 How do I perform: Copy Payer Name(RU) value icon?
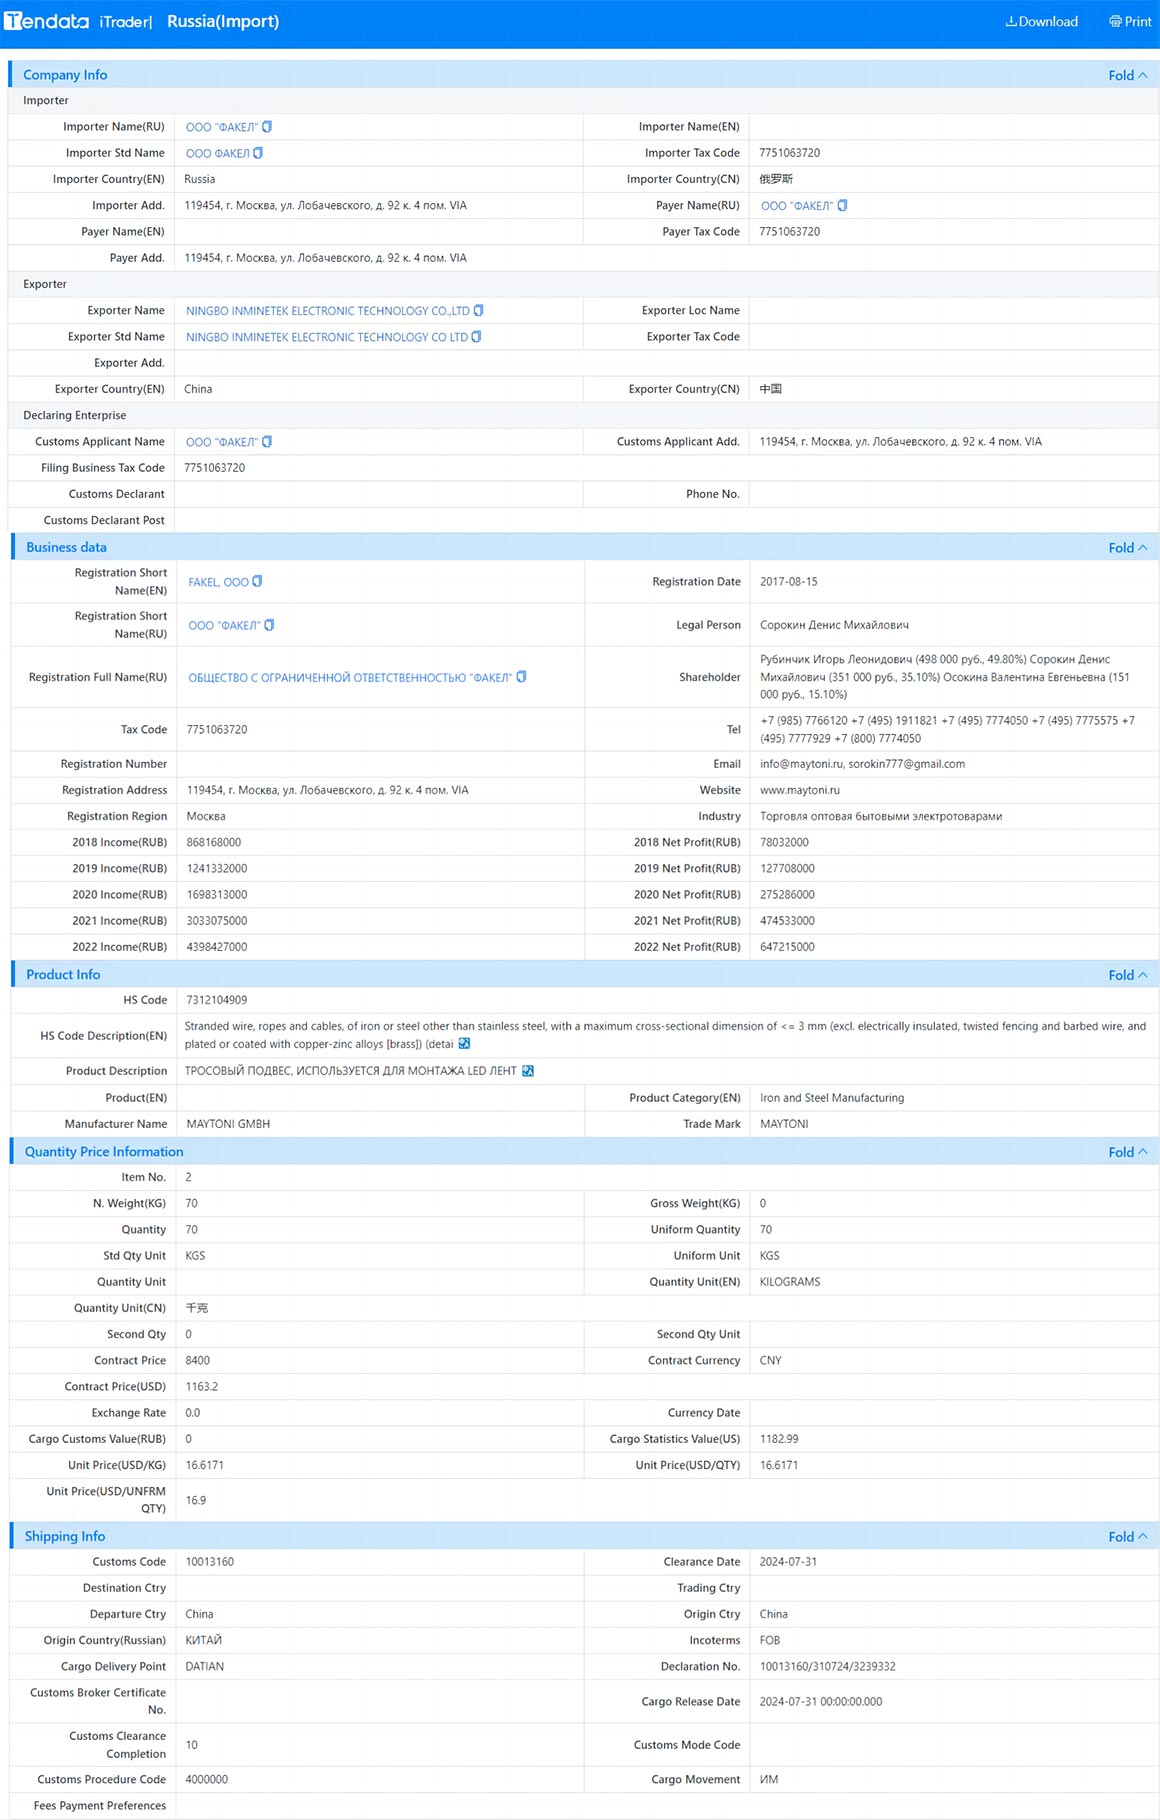click(x=842, y=206)
